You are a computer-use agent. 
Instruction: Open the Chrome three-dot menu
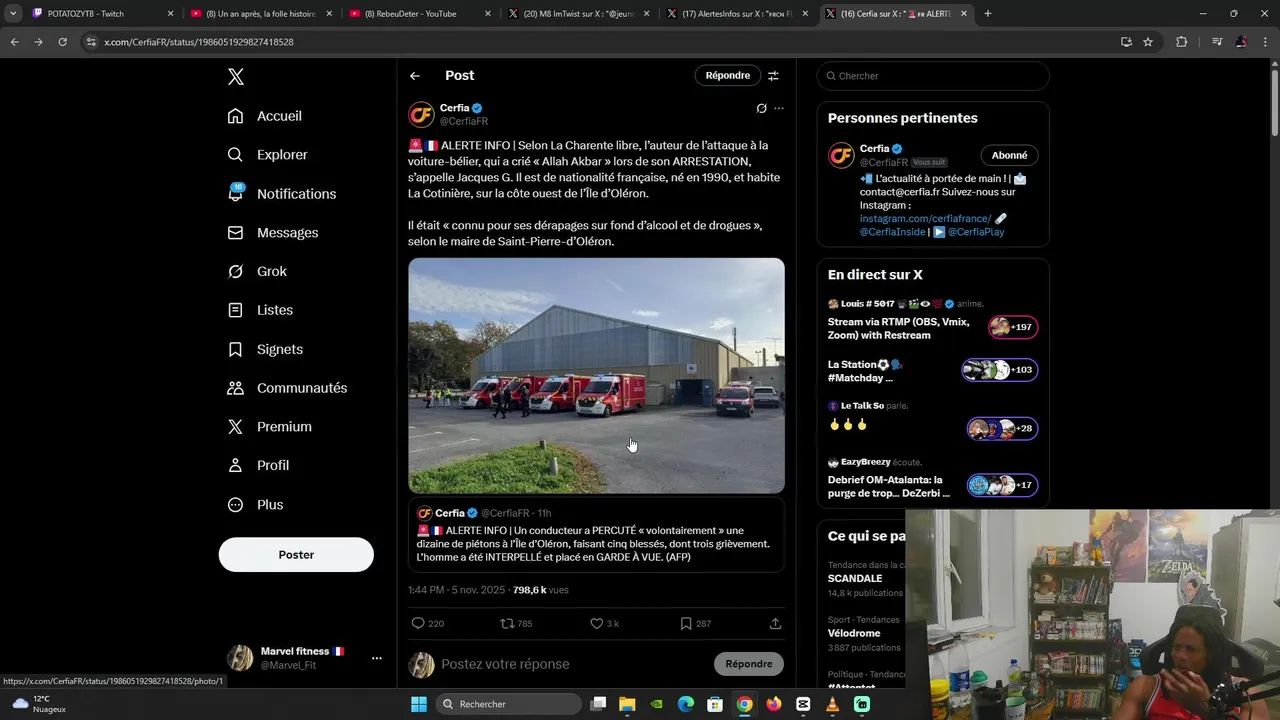(1266, 42)
